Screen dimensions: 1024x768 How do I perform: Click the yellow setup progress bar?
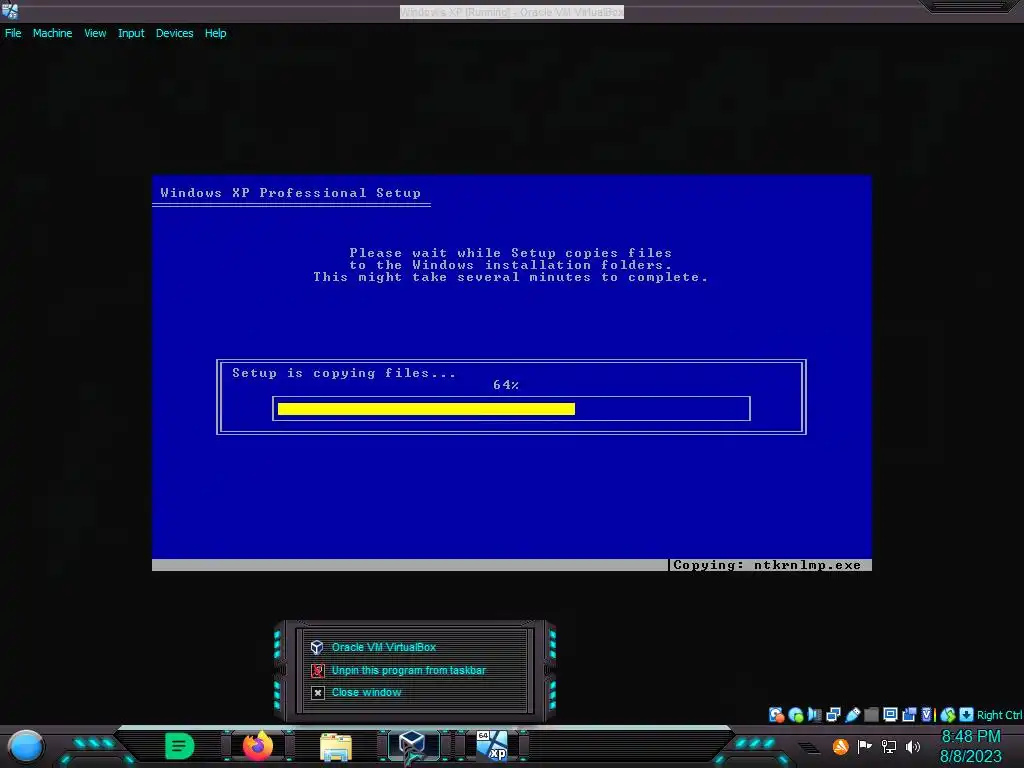426,409
